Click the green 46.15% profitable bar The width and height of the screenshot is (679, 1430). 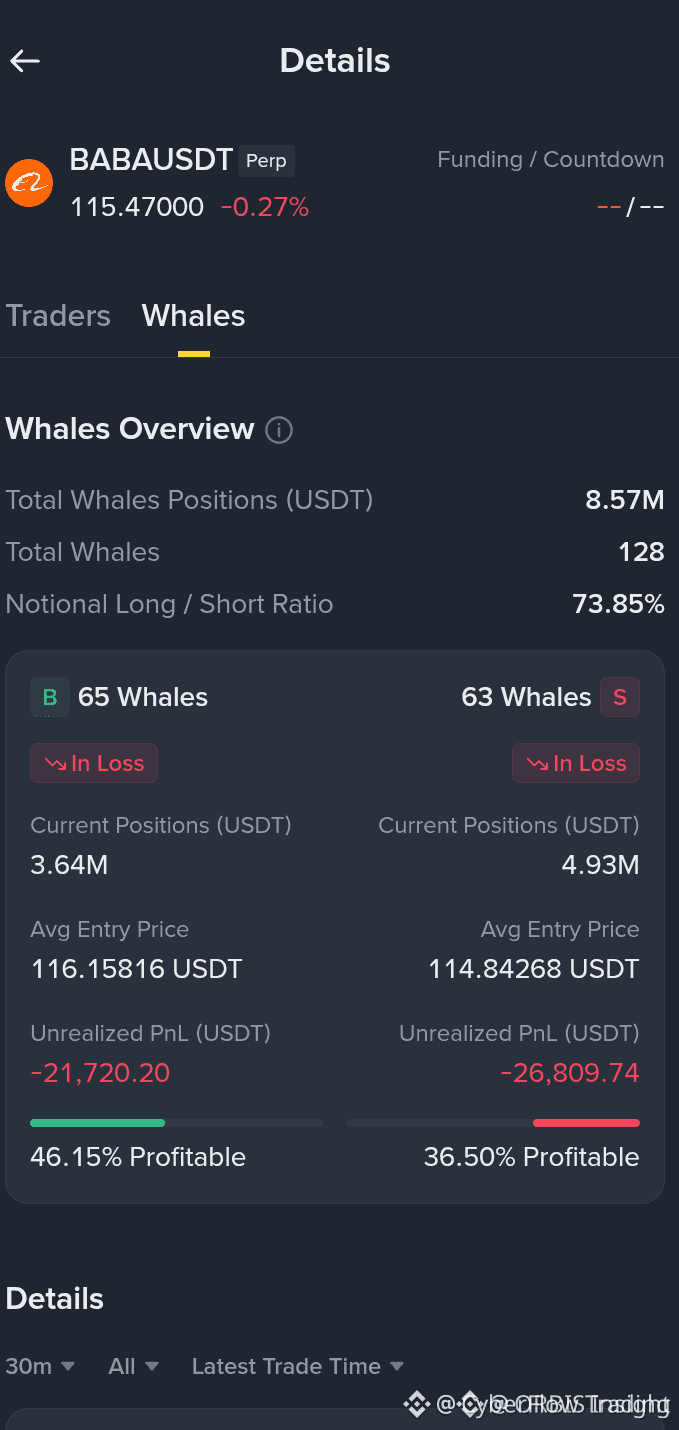97,1123
